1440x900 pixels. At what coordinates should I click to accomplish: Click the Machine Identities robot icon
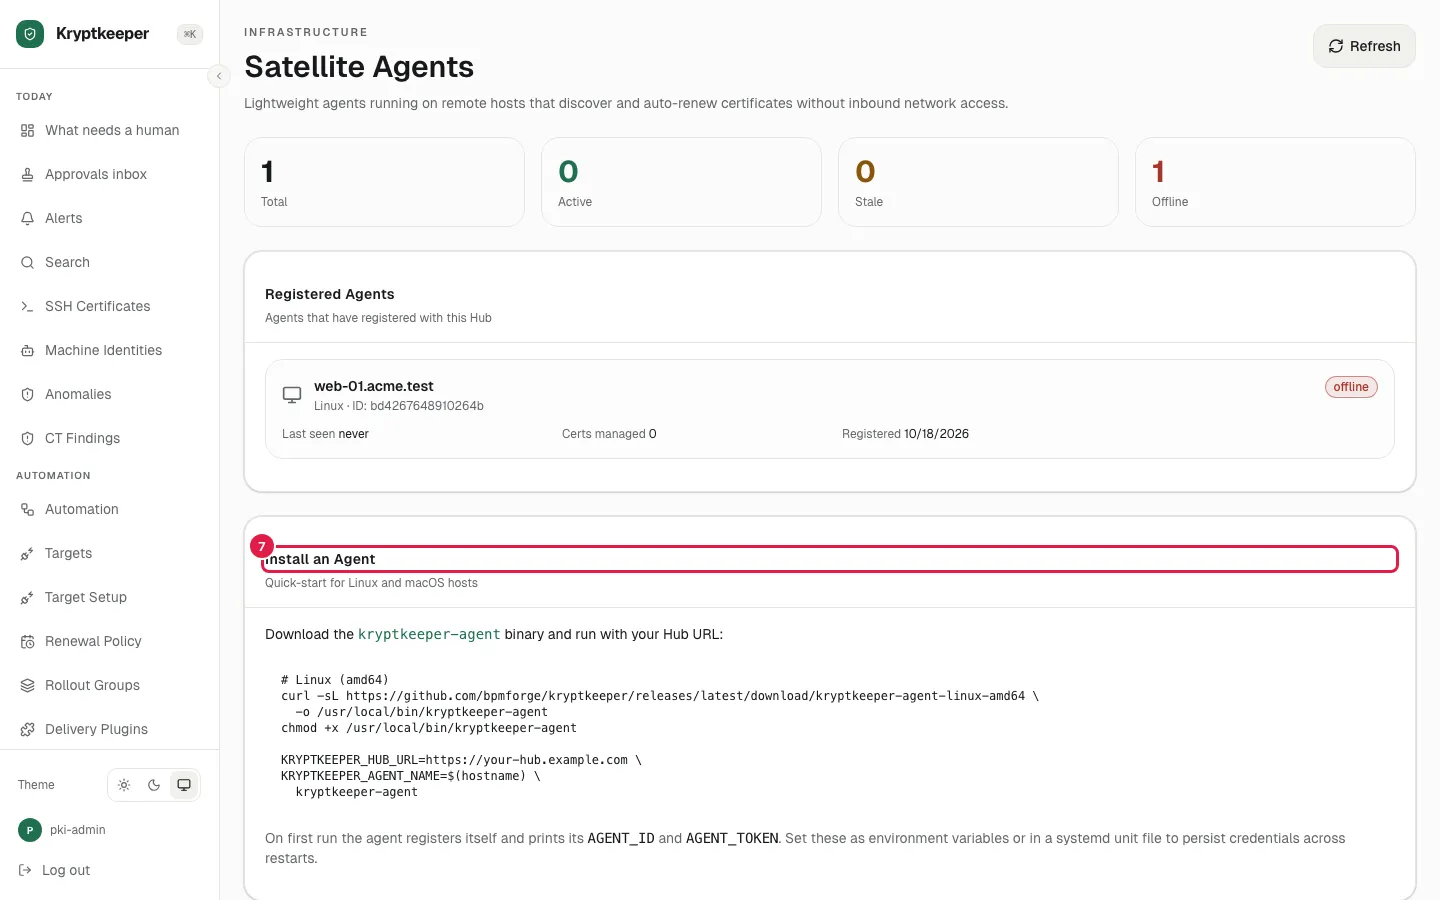click(x=27, y=350)
